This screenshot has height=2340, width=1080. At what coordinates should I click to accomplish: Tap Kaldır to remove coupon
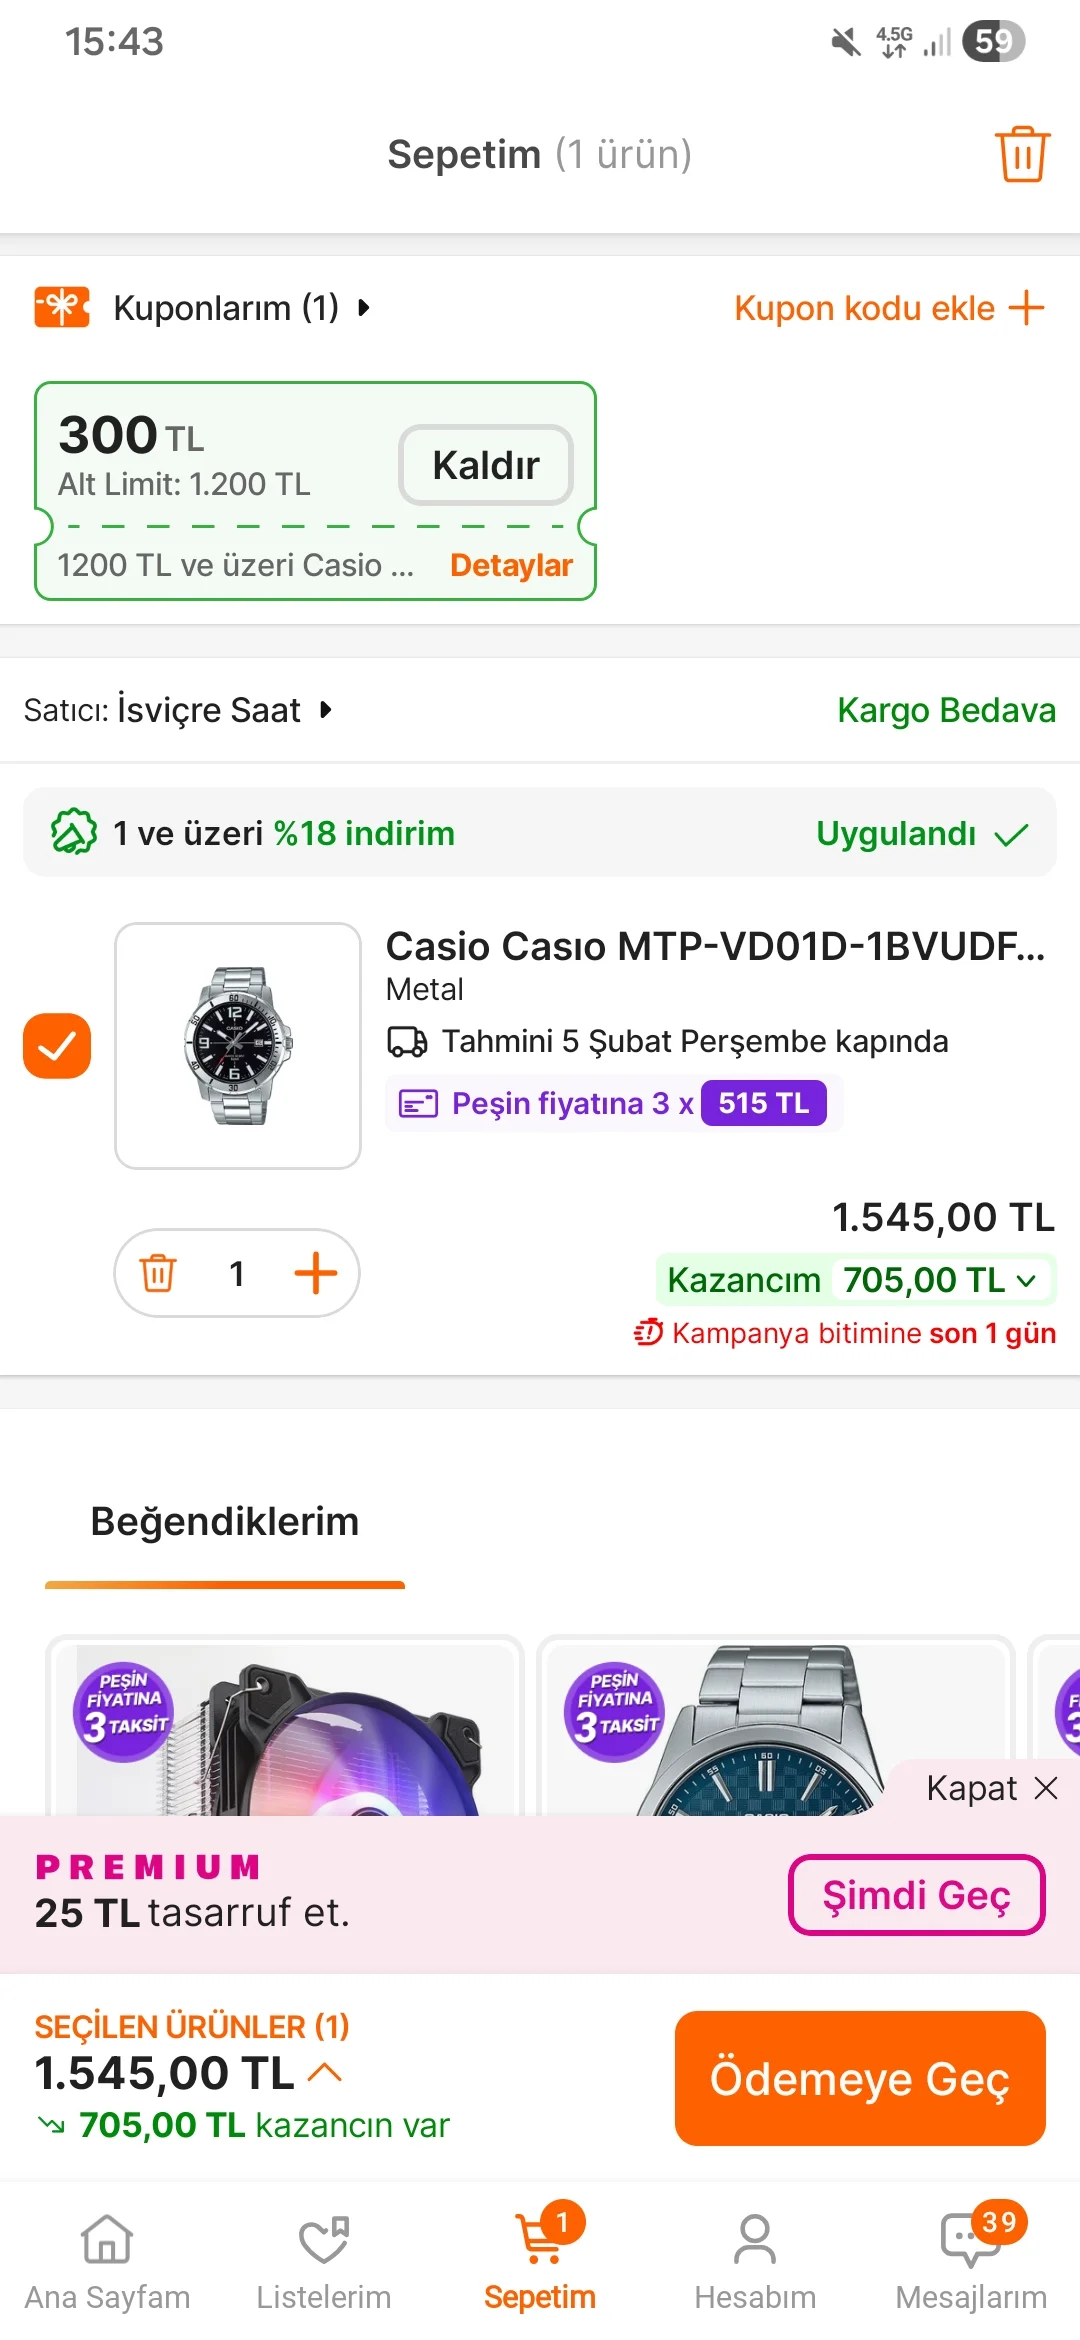(x=486, y=465)
